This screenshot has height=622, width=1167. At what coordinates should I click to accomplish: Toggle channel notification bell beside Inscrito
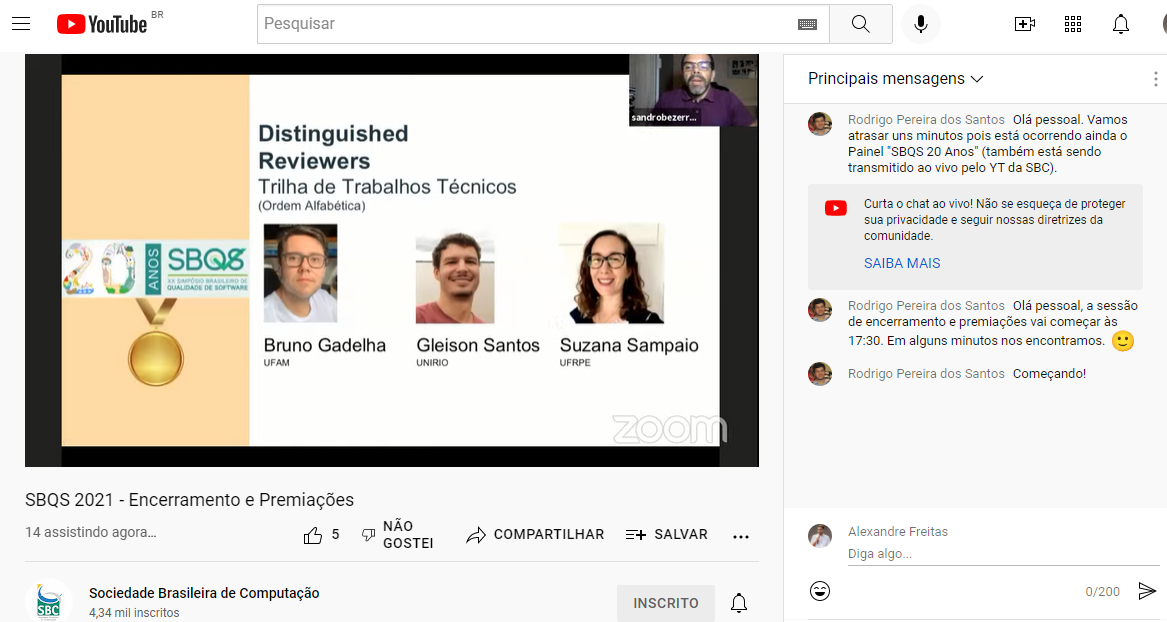point(739,603)
